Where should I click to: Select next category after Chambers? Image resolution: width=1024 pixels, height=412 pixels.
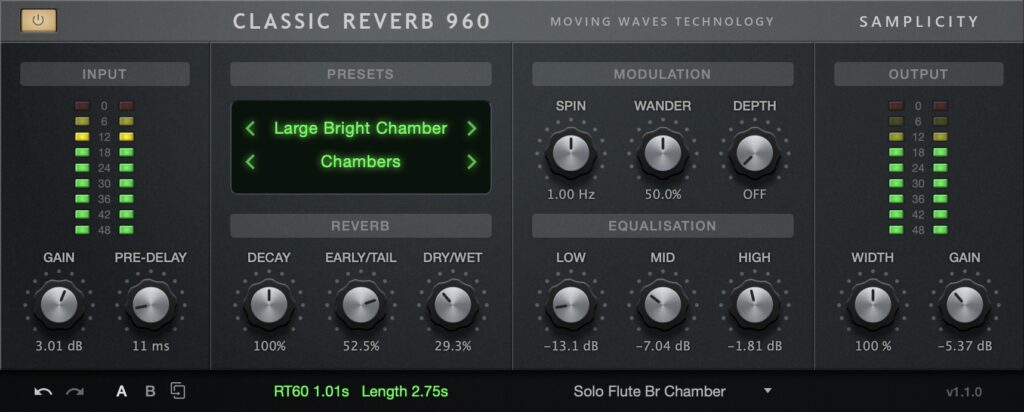tap(472, 161)
